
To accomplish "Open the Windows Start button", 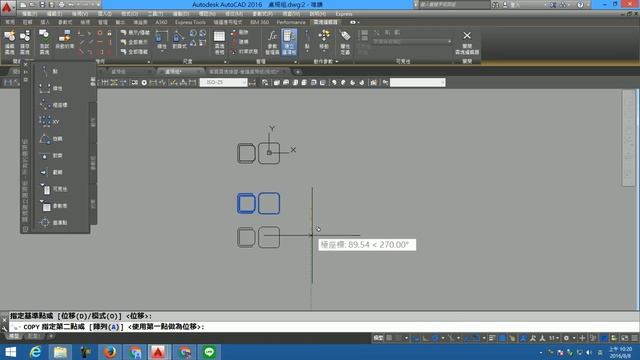I will (x=10, y=352).
